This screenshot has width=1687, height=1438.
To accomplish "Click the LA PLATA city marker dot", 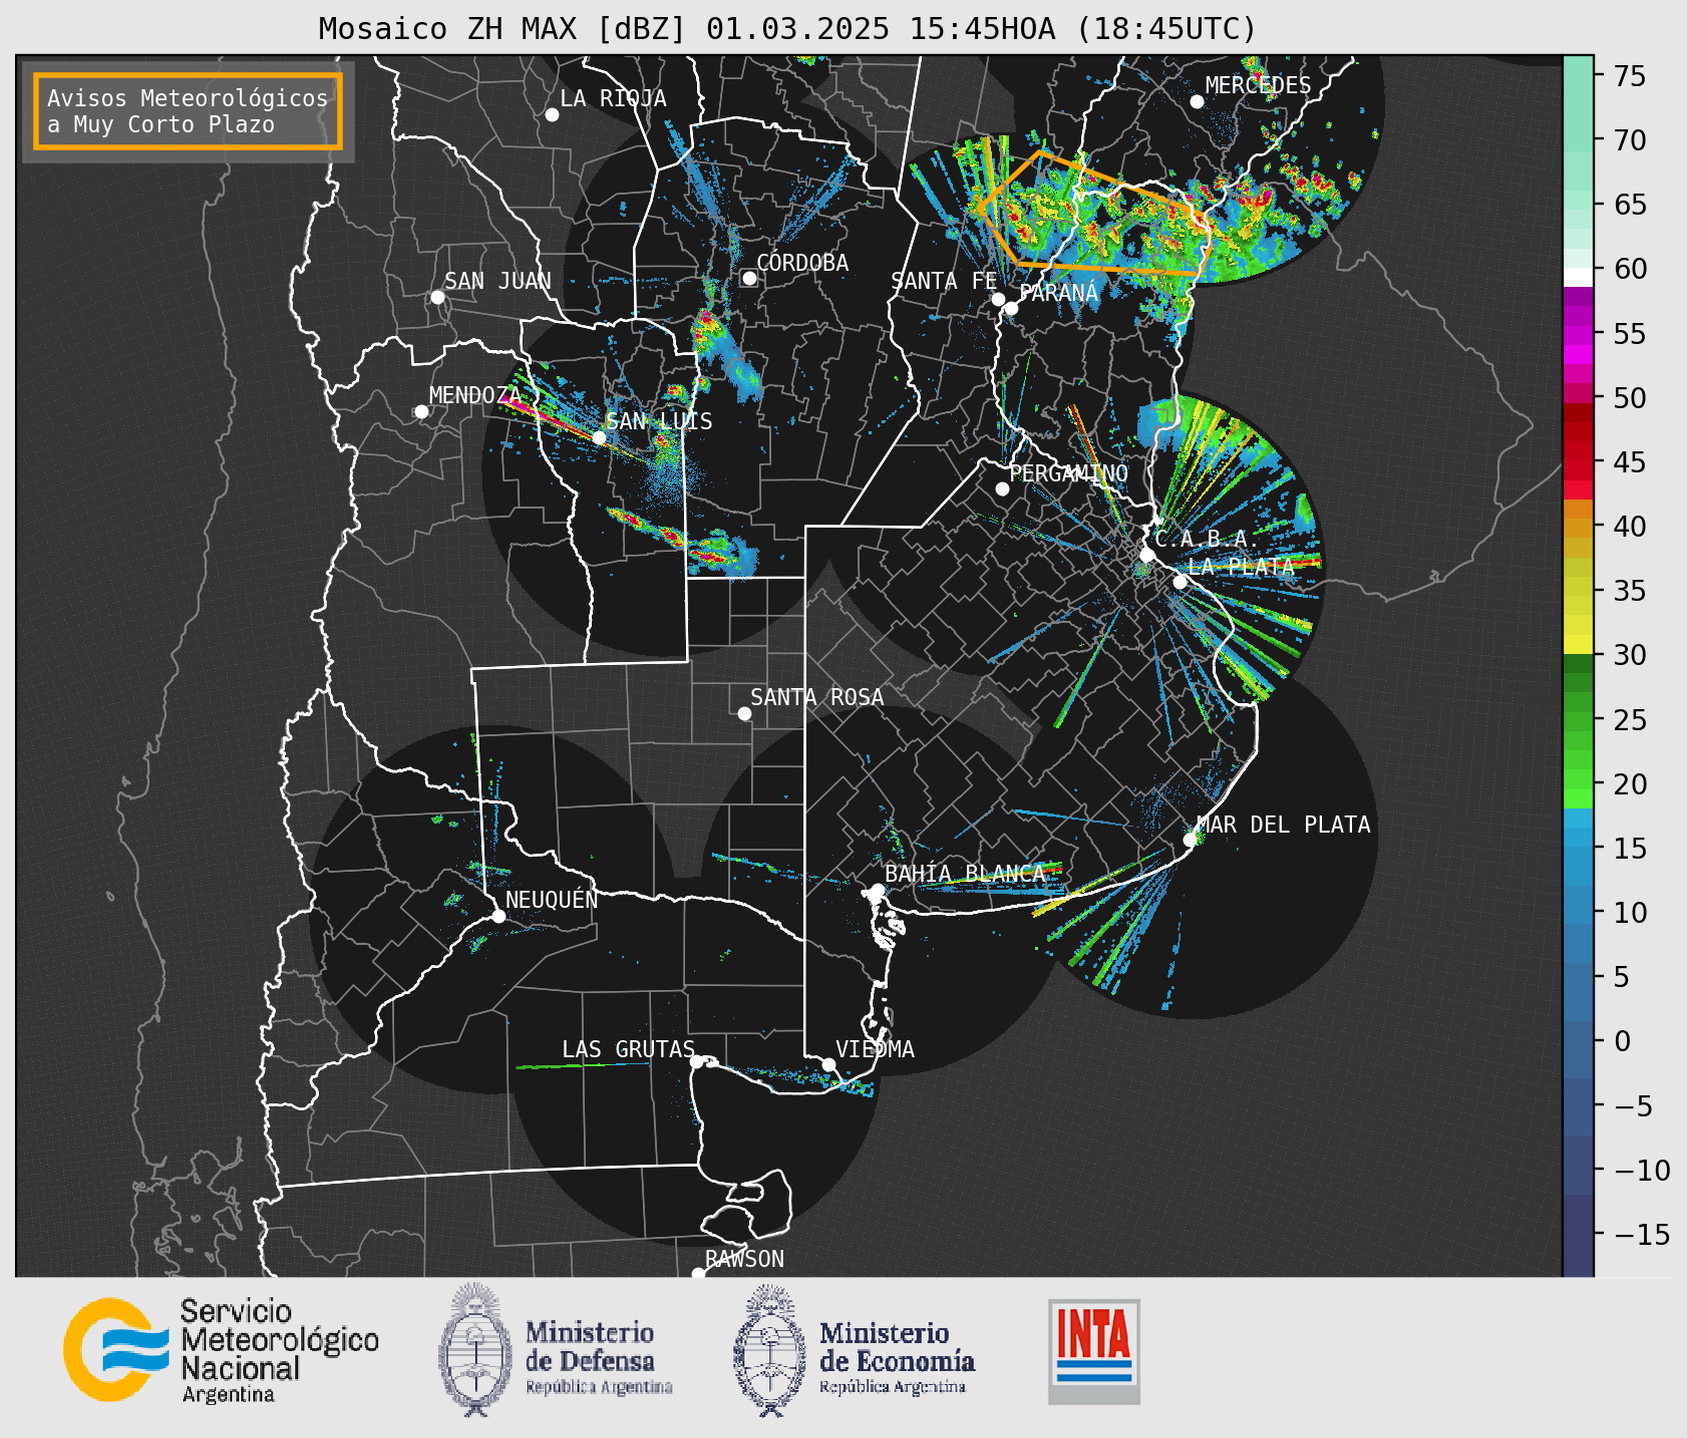I will pos(1180,582).
